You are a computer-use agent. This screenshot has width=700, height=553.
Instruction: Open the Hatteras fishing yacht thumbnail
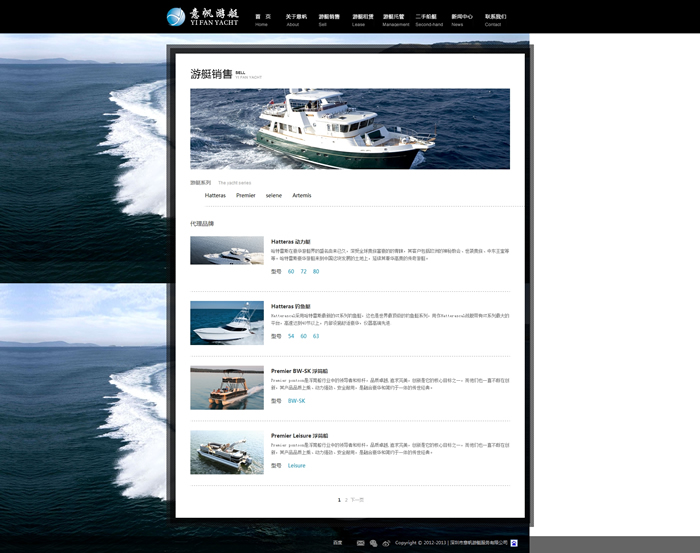[x=227, y=323]
